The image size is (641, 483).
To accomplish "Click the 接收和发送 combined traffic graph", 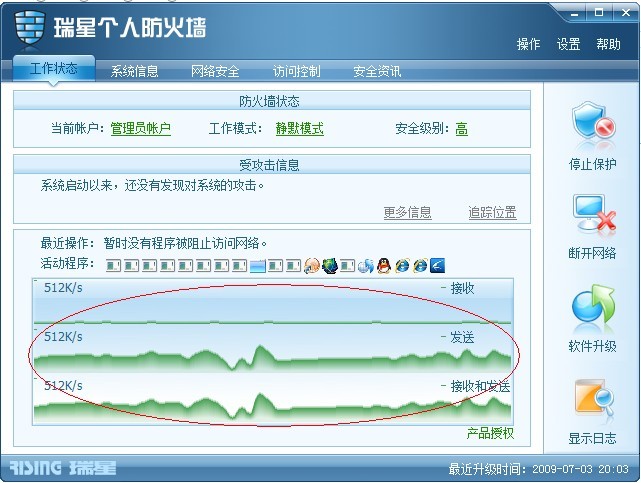I will [273, 399].
